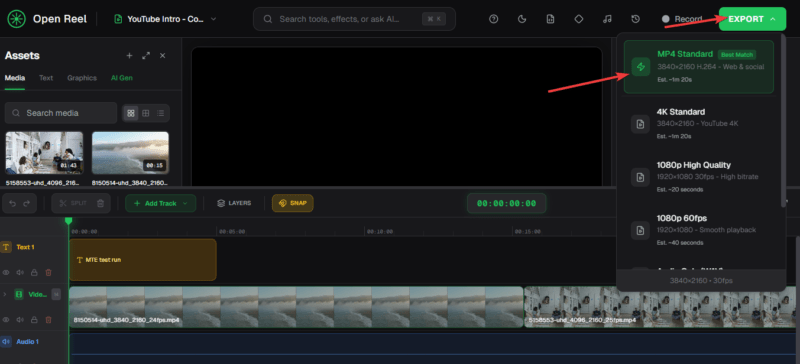Click the green playhead marker

tap(68, 221)
